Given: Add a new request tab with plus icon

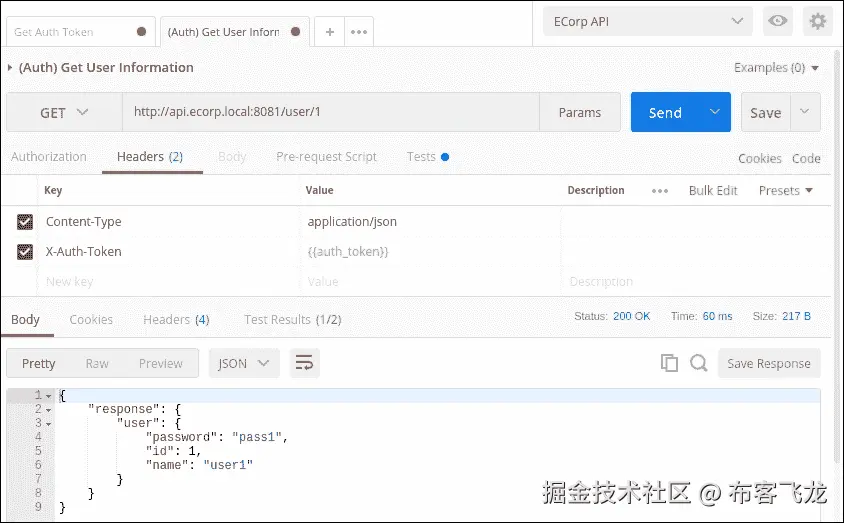Looking at the screenshot, I should 329,32.
